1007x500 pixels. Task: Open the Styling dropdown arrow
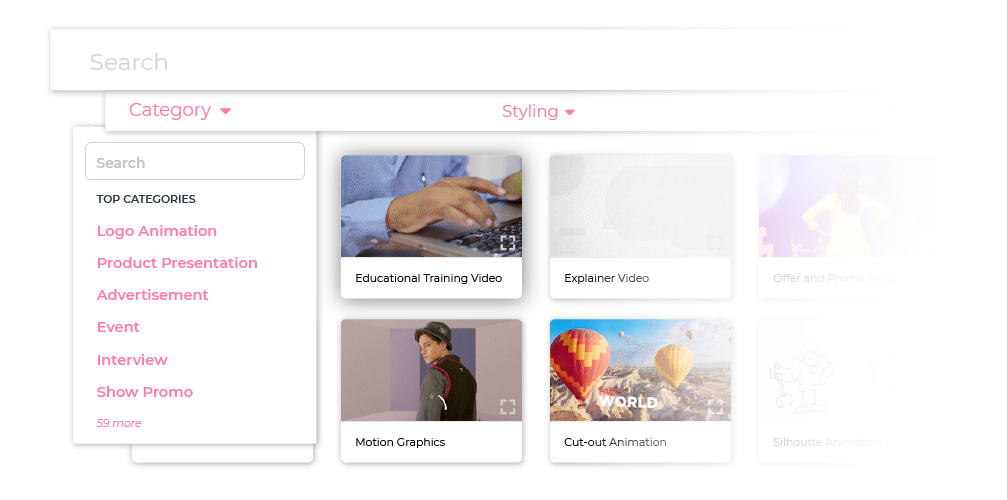570,113
